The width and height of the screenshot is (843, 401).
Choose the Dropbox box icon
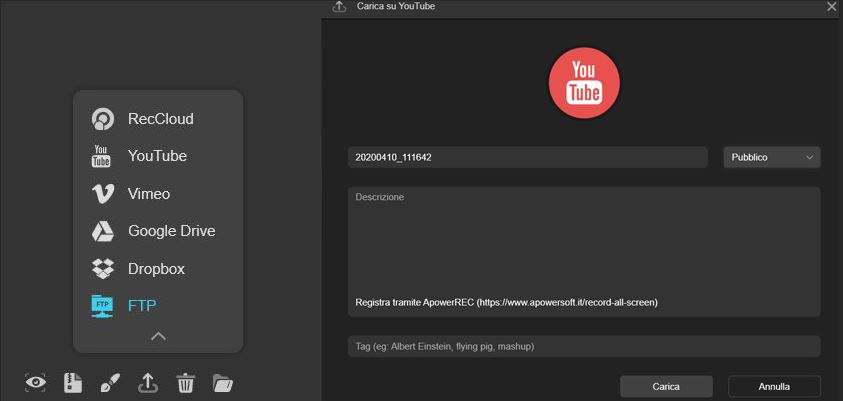[x=103, y=268]
